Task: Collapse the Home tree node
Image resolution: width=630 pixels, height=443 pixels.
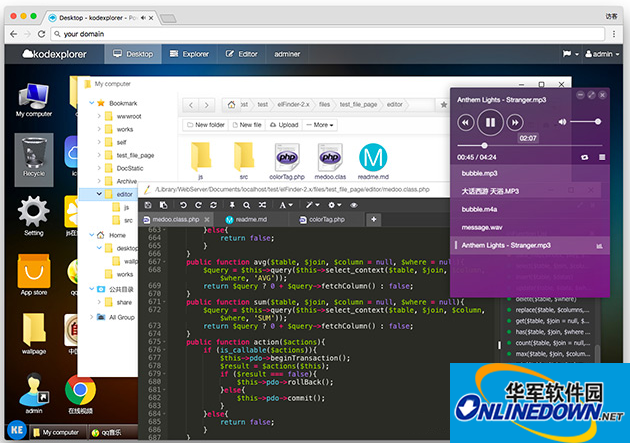Action: [92, 235]
